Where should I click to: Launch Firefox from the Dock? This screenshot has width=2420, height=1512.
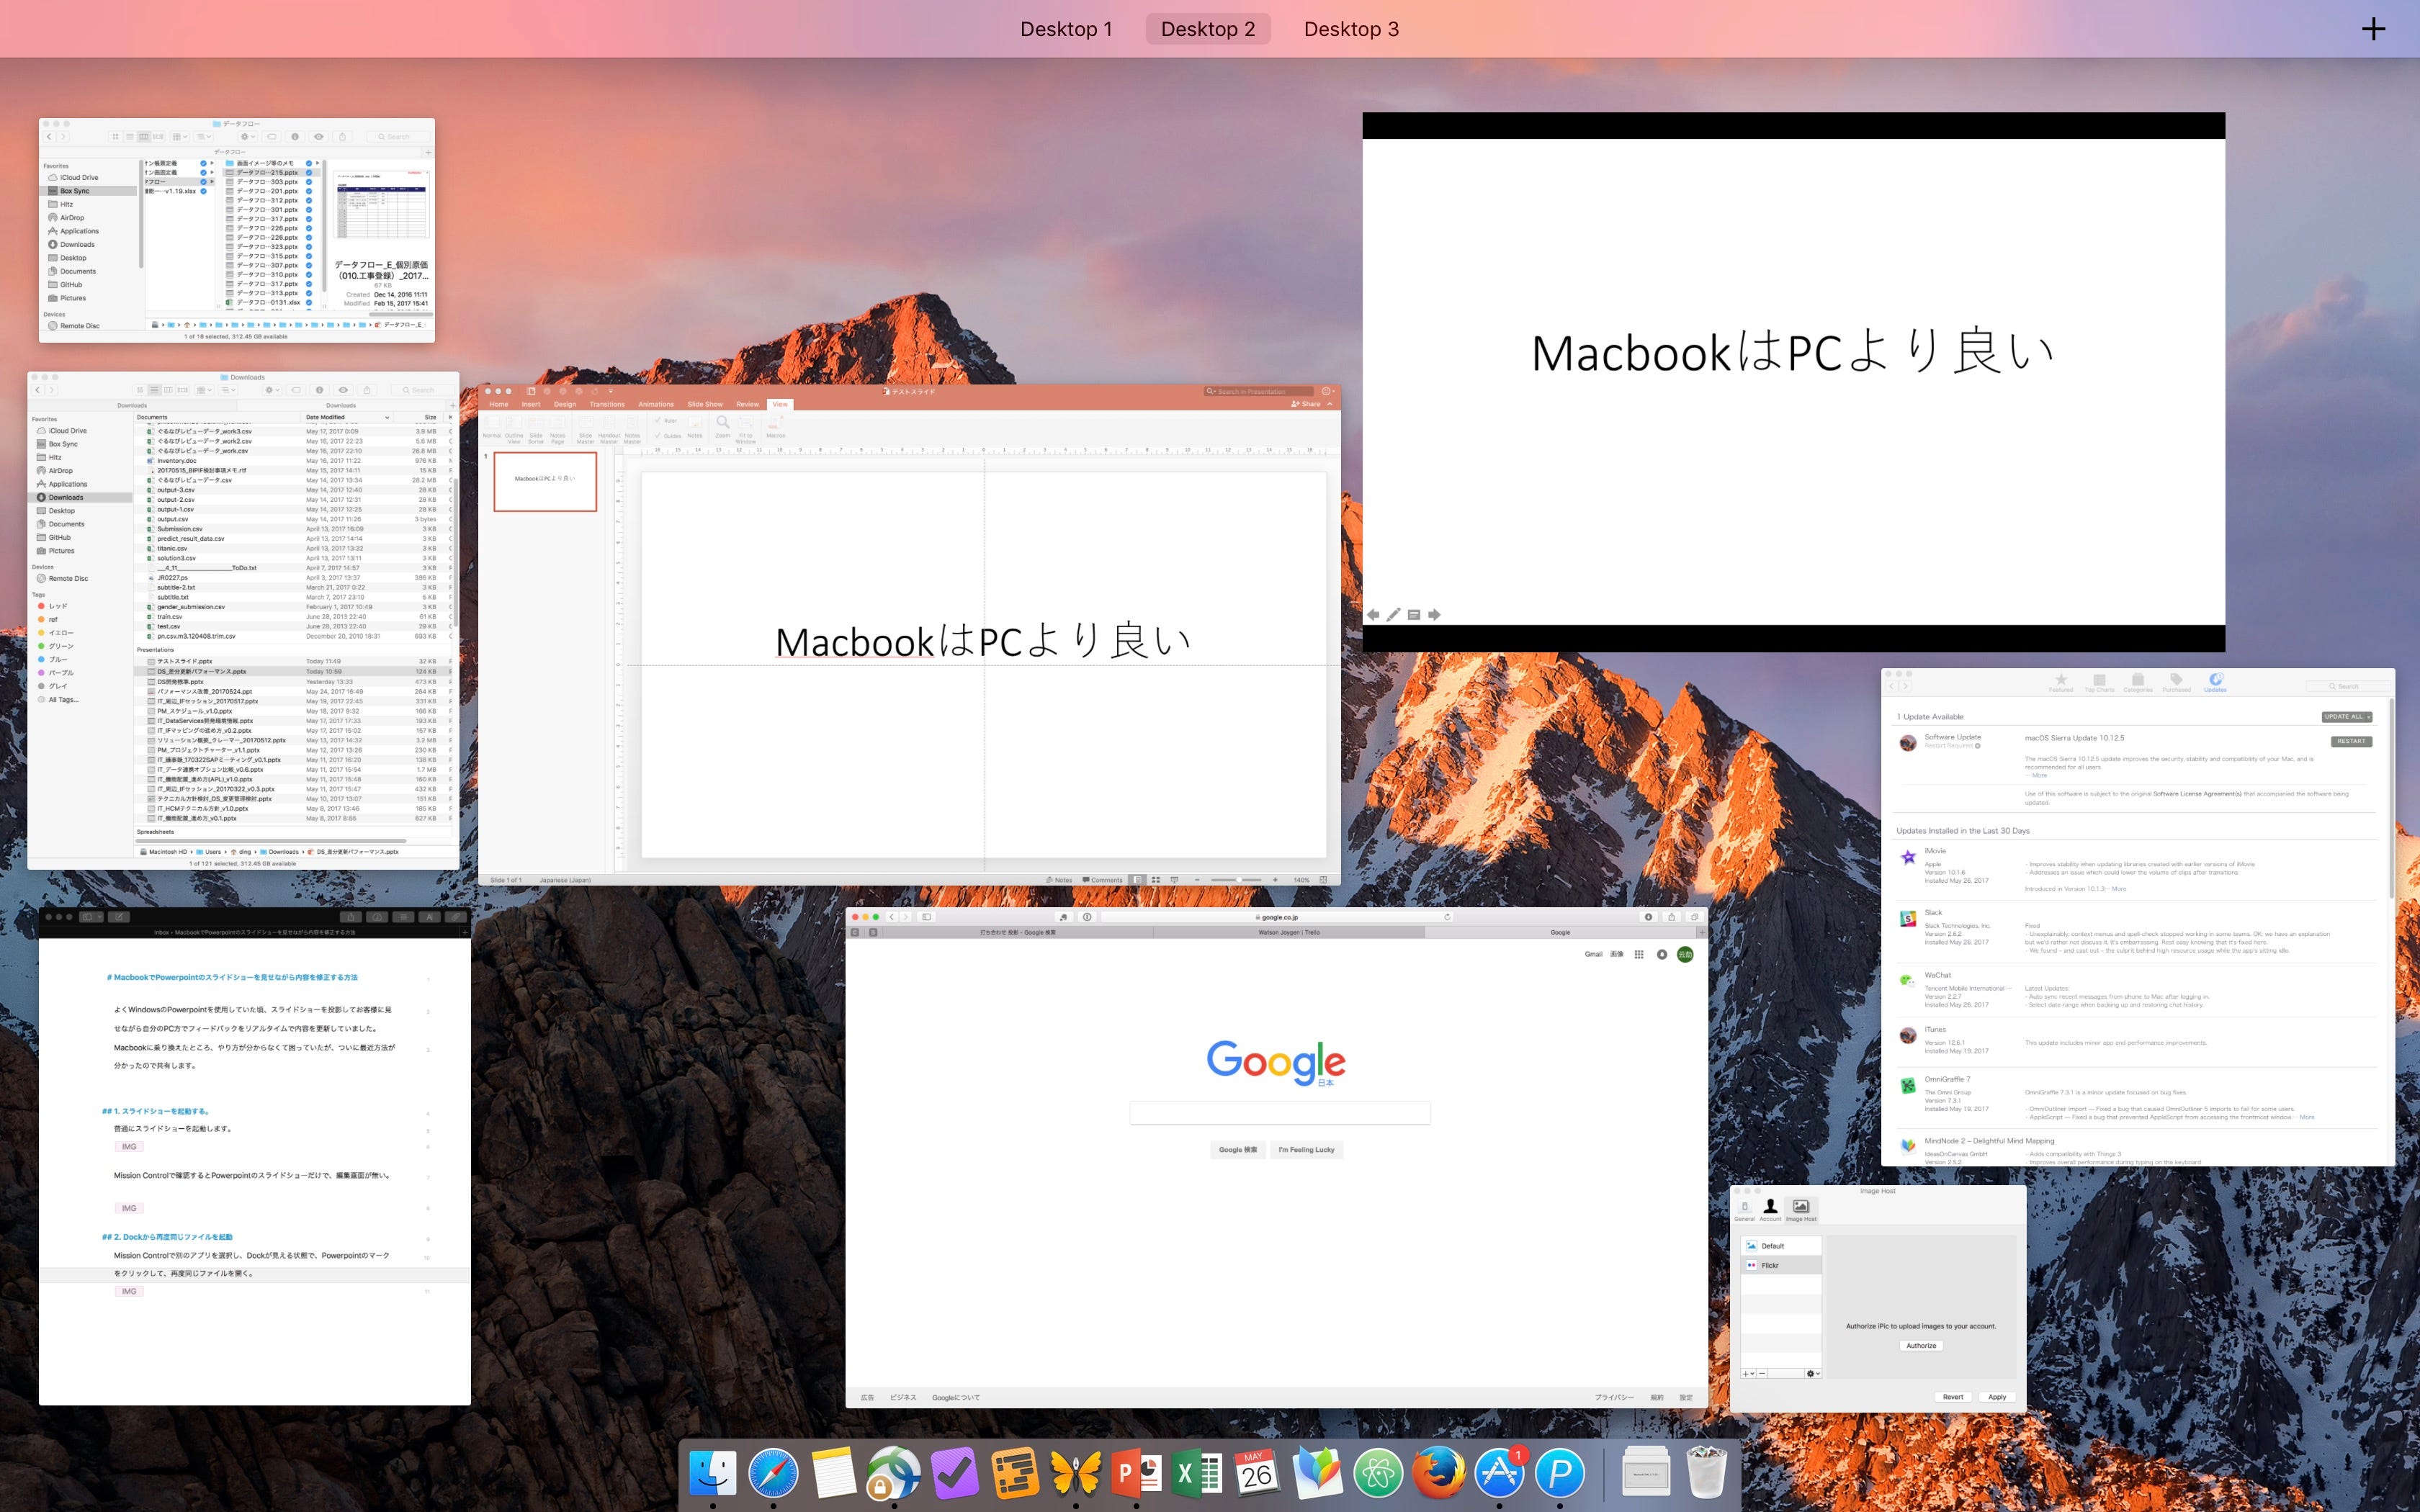click(1439, 1472)
